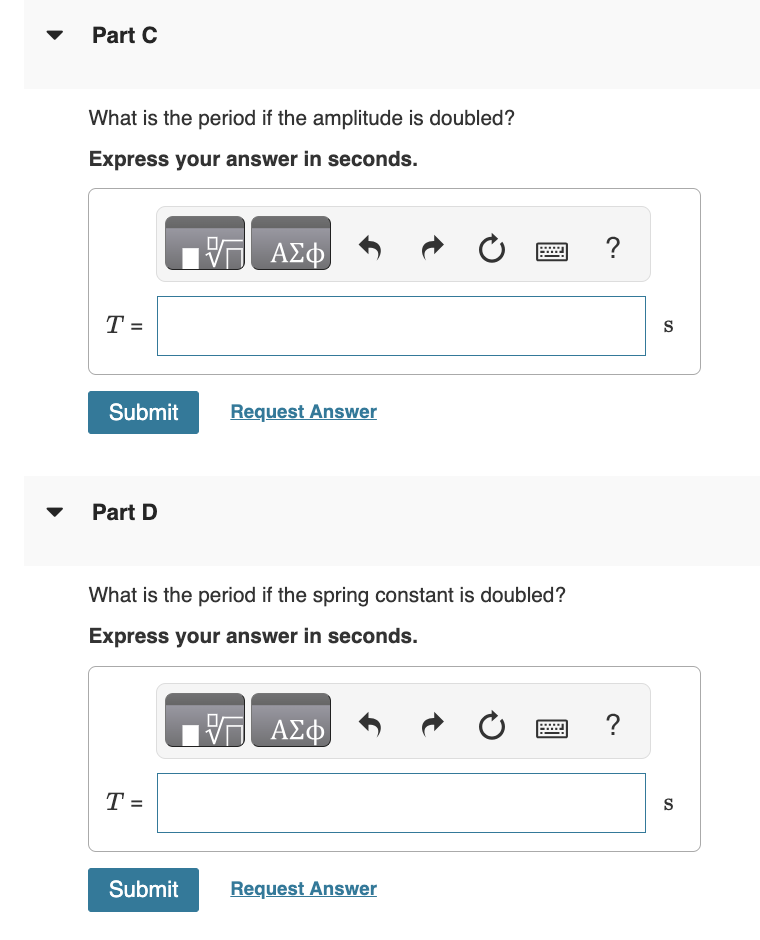Viewport: 760px width, 940px height.
Task: Collapse the Part D section
Action: (55, 513)
